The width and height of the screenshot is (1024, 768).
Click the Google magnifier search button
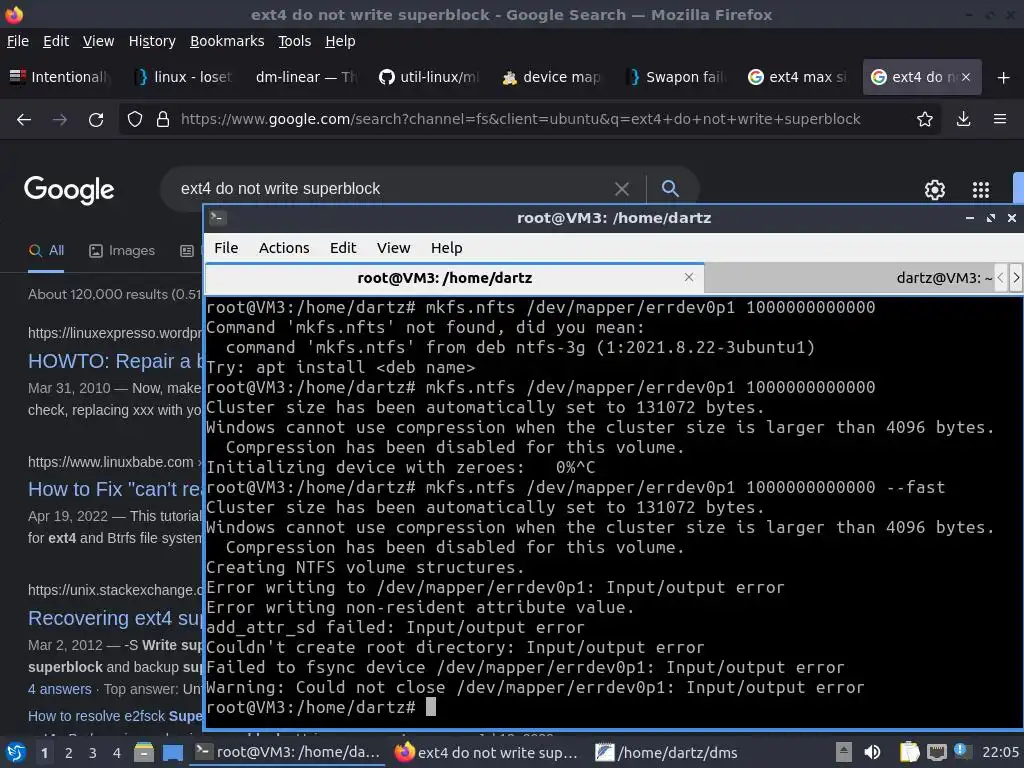[x=670, y=189]
